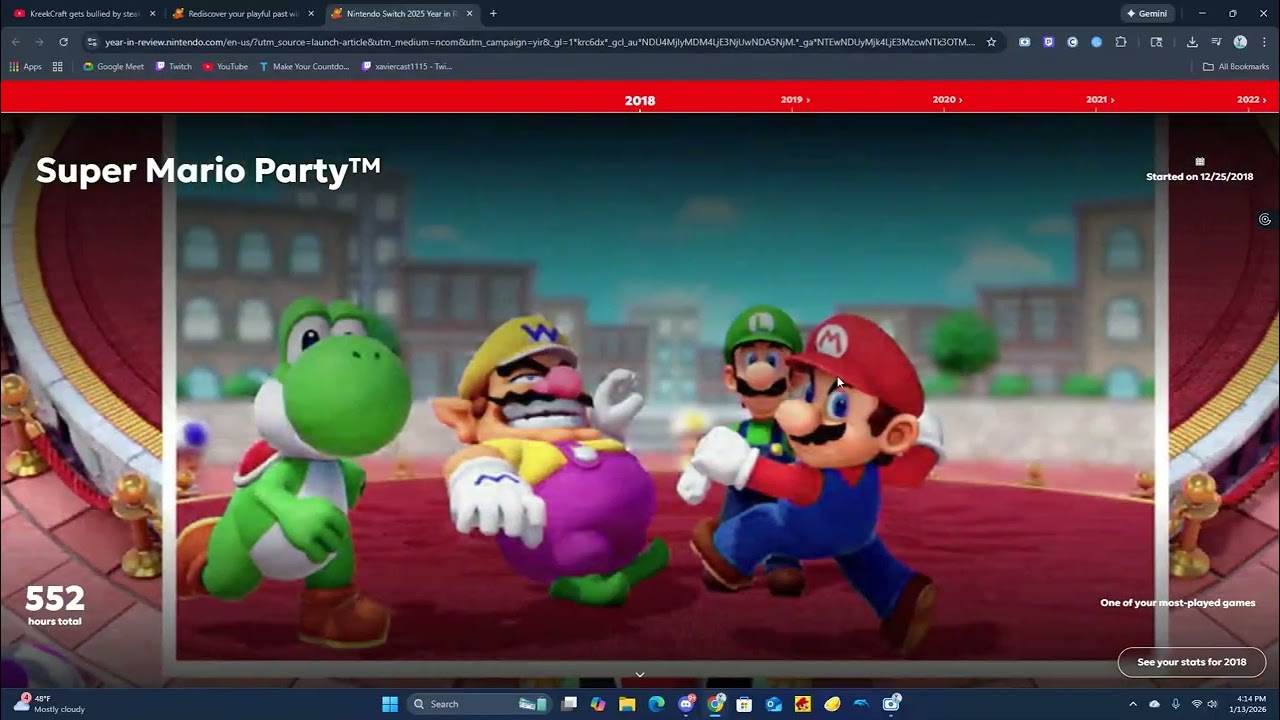Bookmark this page with the star icon
1280x720 pixels.
coord(991,42)
